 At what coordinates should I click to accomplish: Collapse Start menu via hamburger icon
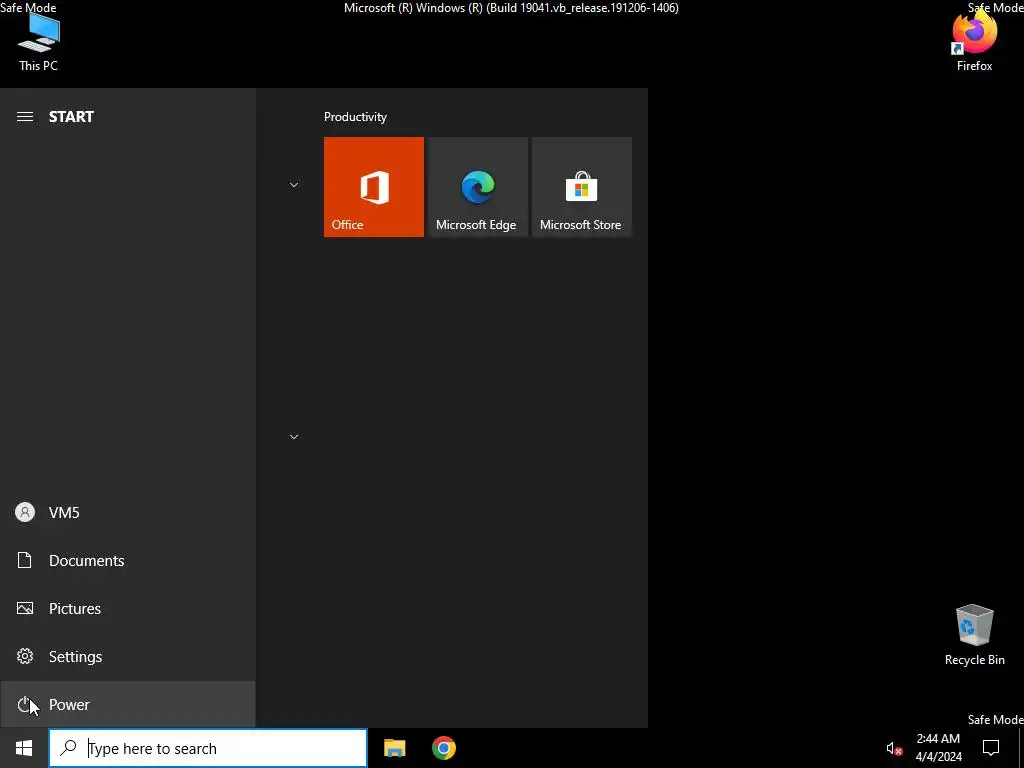click(25, 117)
